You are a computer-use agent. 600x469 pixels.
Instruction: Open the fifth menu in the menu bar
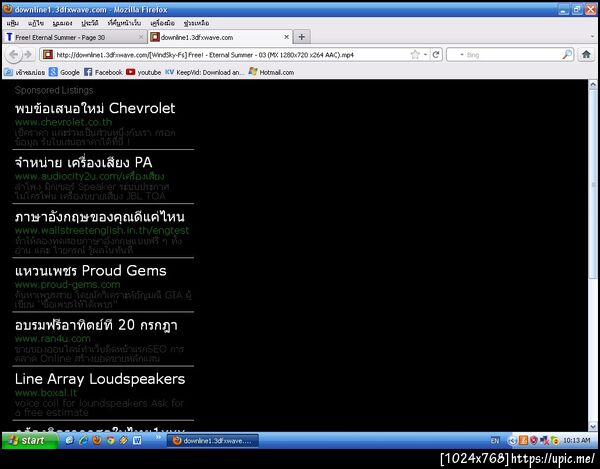pos(124,23)
